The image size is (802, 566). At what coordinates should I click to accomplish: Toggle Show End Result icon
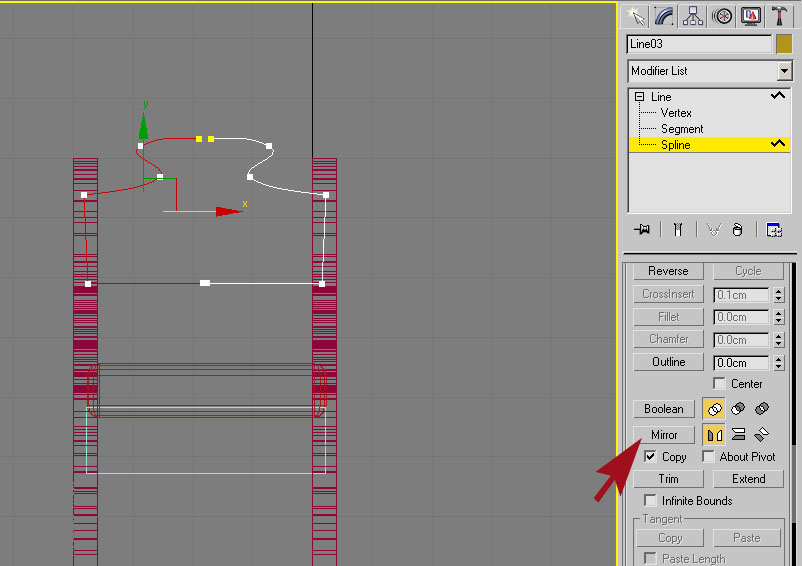point(678,230)
